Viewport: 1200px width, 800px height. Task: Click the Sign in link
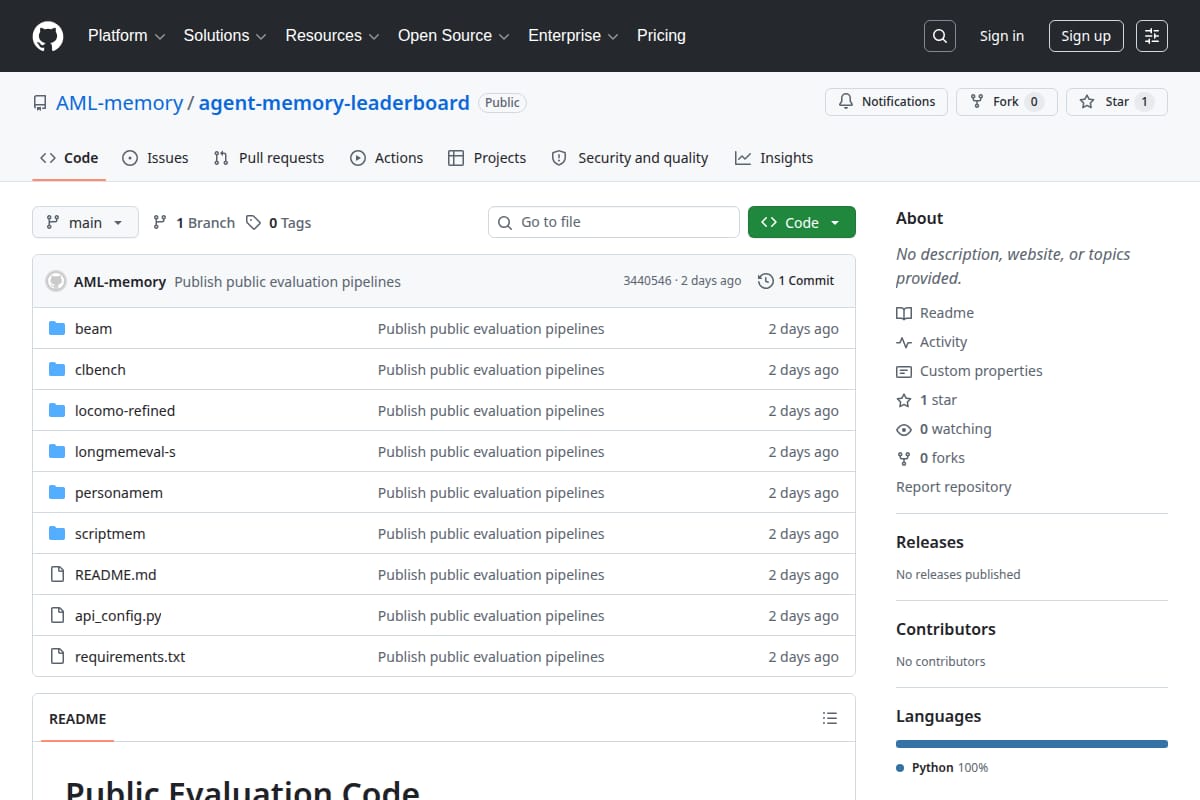pyautogui.click(x=1002, y=36)
